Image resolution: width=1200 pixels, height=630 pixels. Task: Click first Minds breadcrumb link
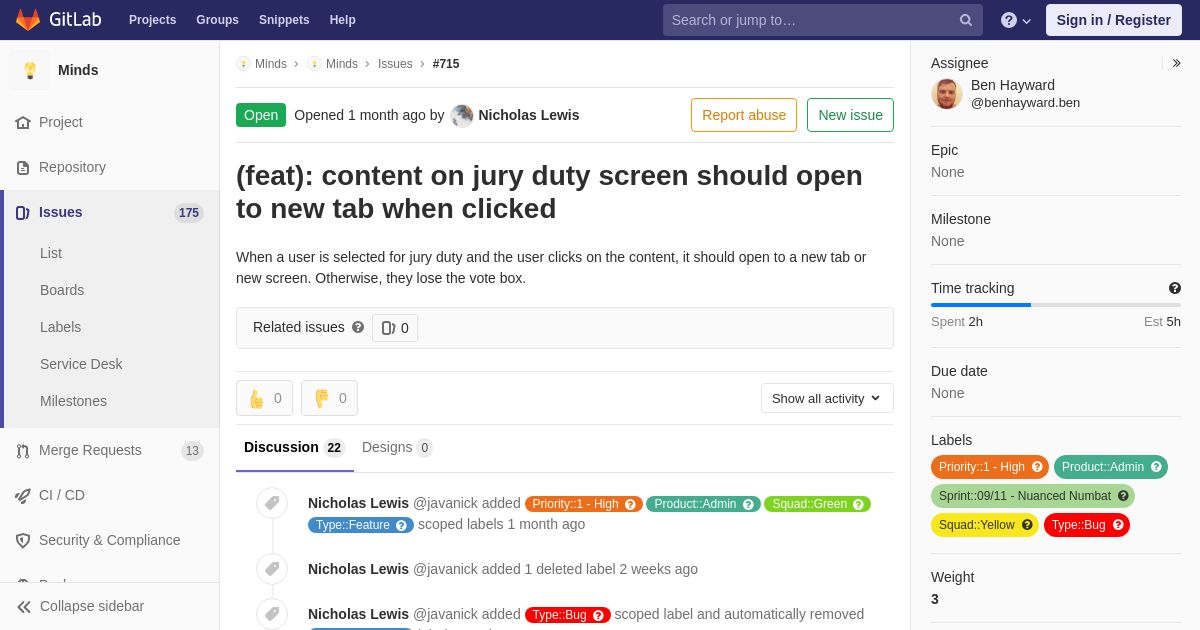271,64
